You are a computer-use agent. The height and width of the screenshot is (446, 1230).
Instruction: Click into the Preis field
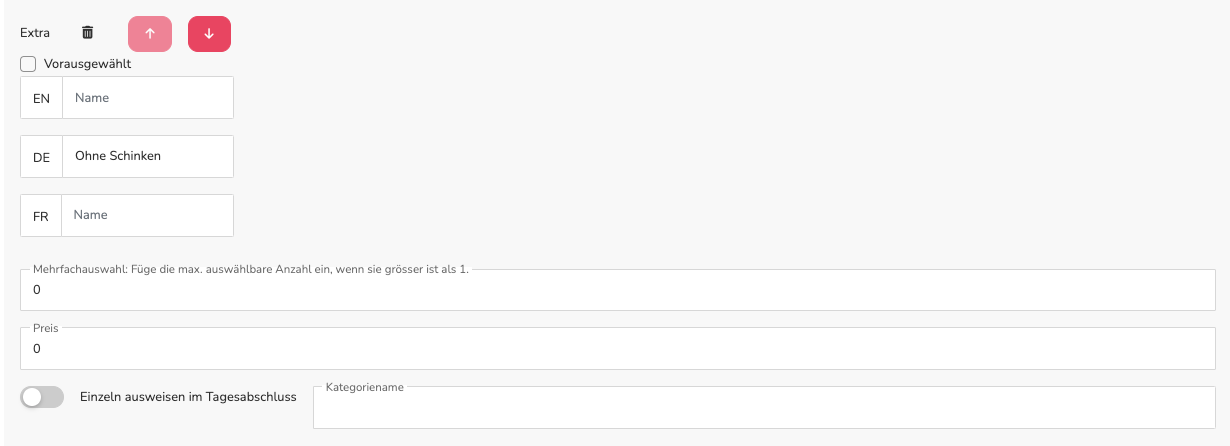[x=618, y=349]
